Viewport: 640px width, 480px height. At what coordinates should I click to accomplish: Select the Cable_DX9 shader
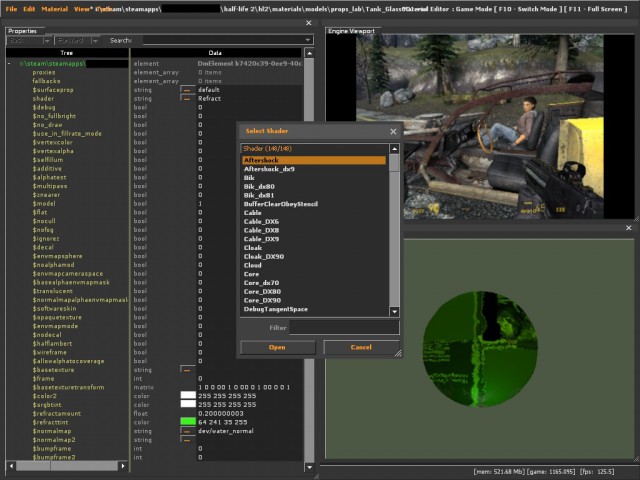coord(313,239)
